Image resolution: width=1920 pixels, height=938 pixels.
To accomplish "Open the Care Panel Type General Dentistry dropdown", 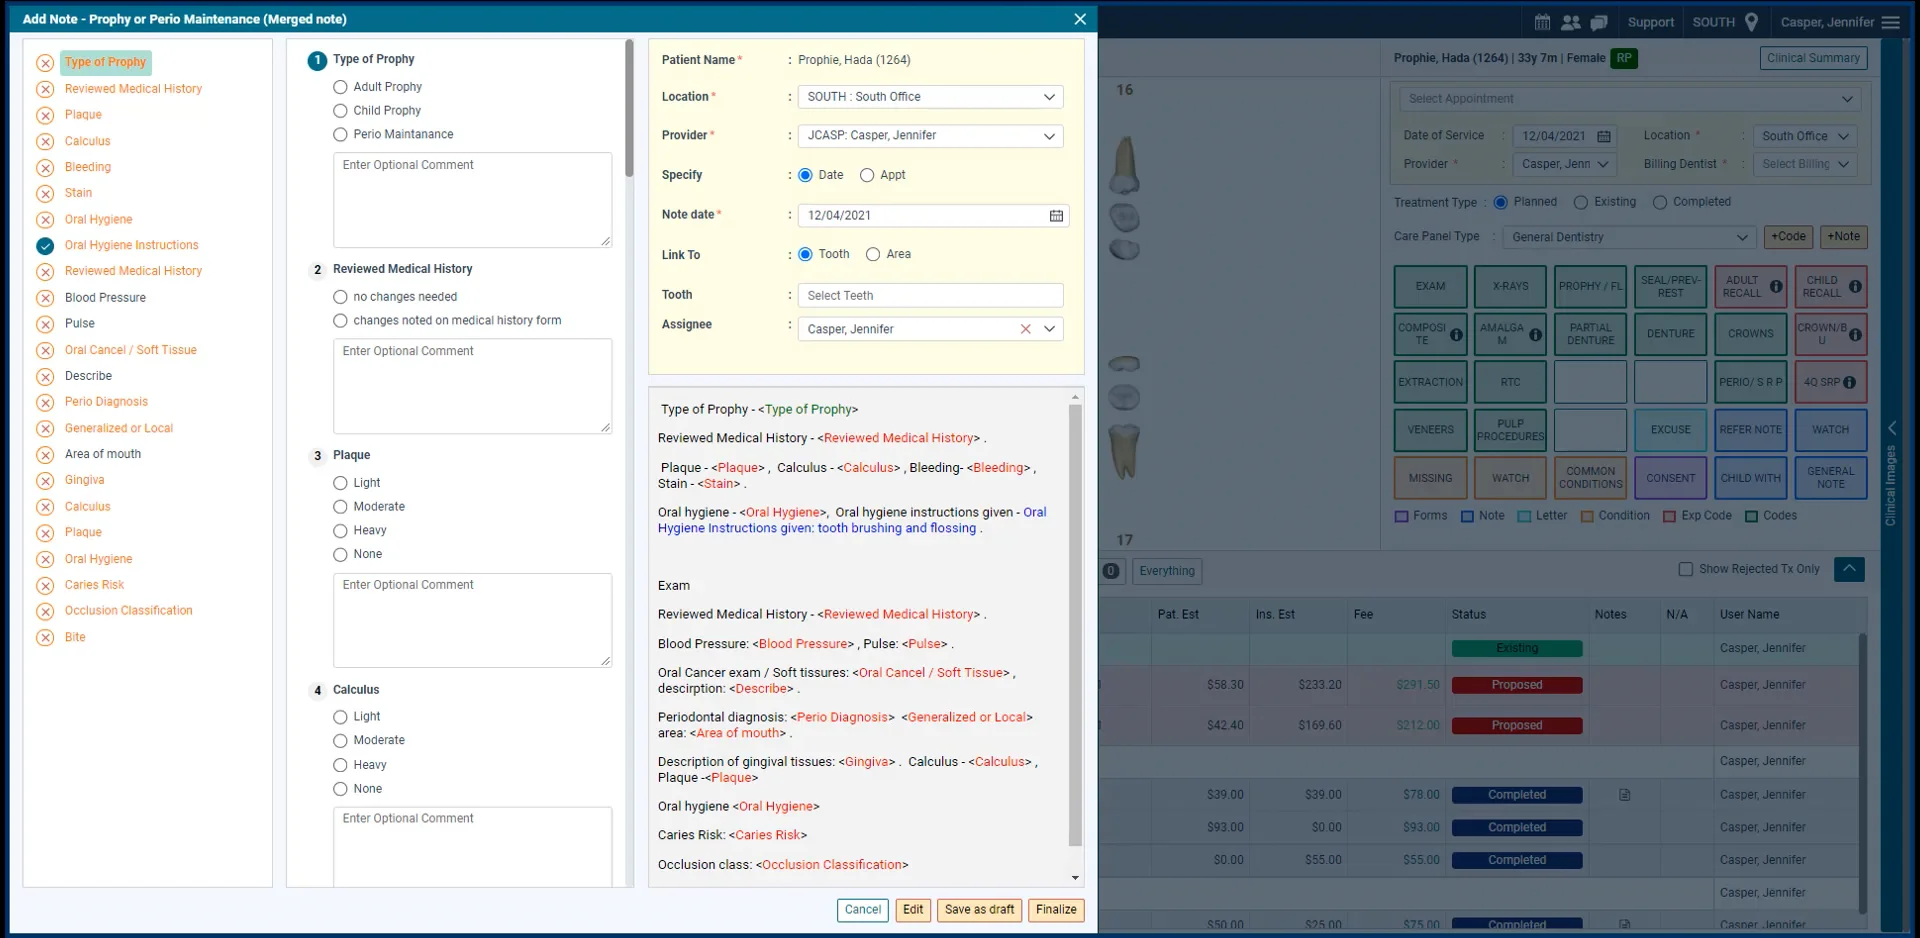I will point(1629,237).
